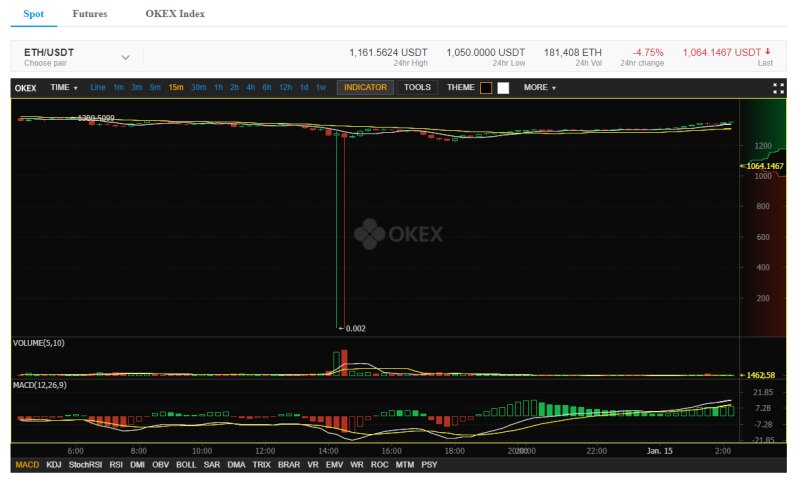Activate the TRIX indicator

[x=262, y=465]
